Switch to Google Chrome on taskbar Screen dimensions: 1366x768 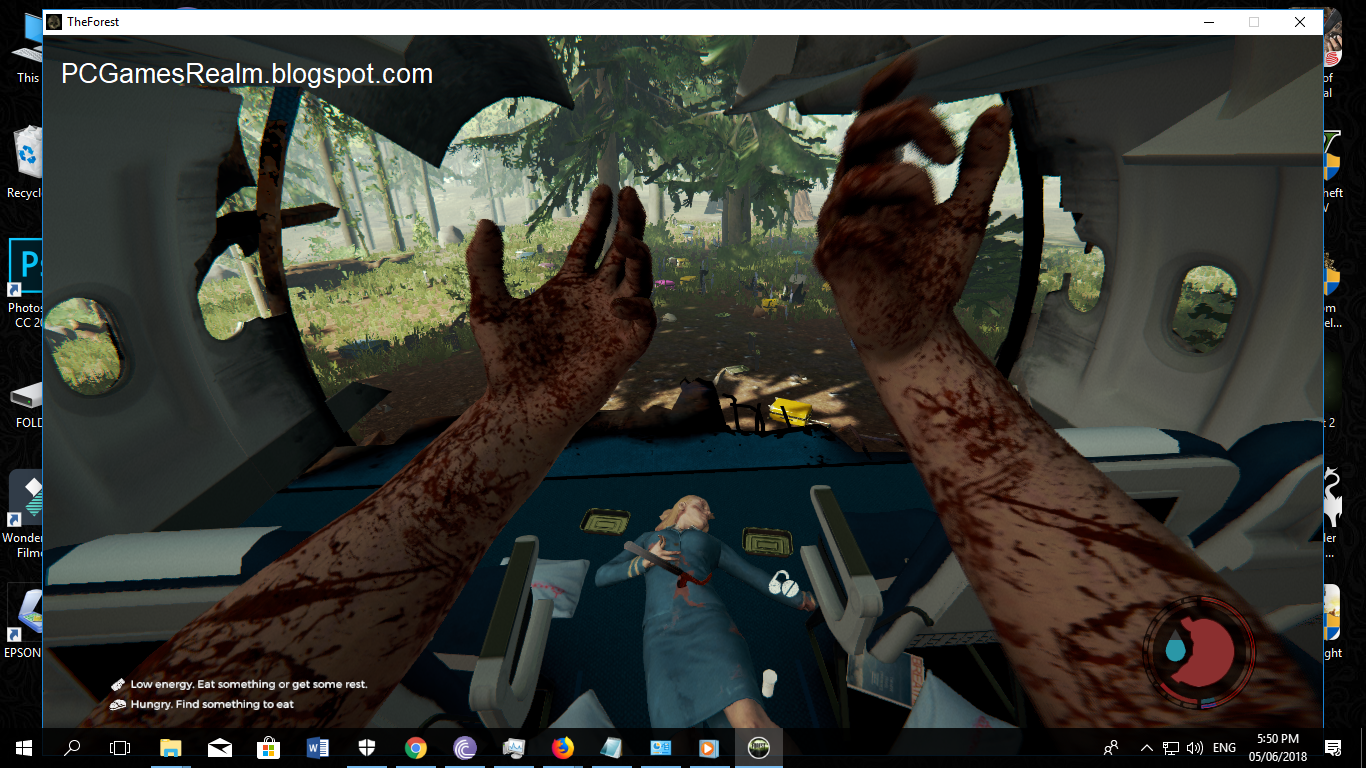click(x=416, y=747)
